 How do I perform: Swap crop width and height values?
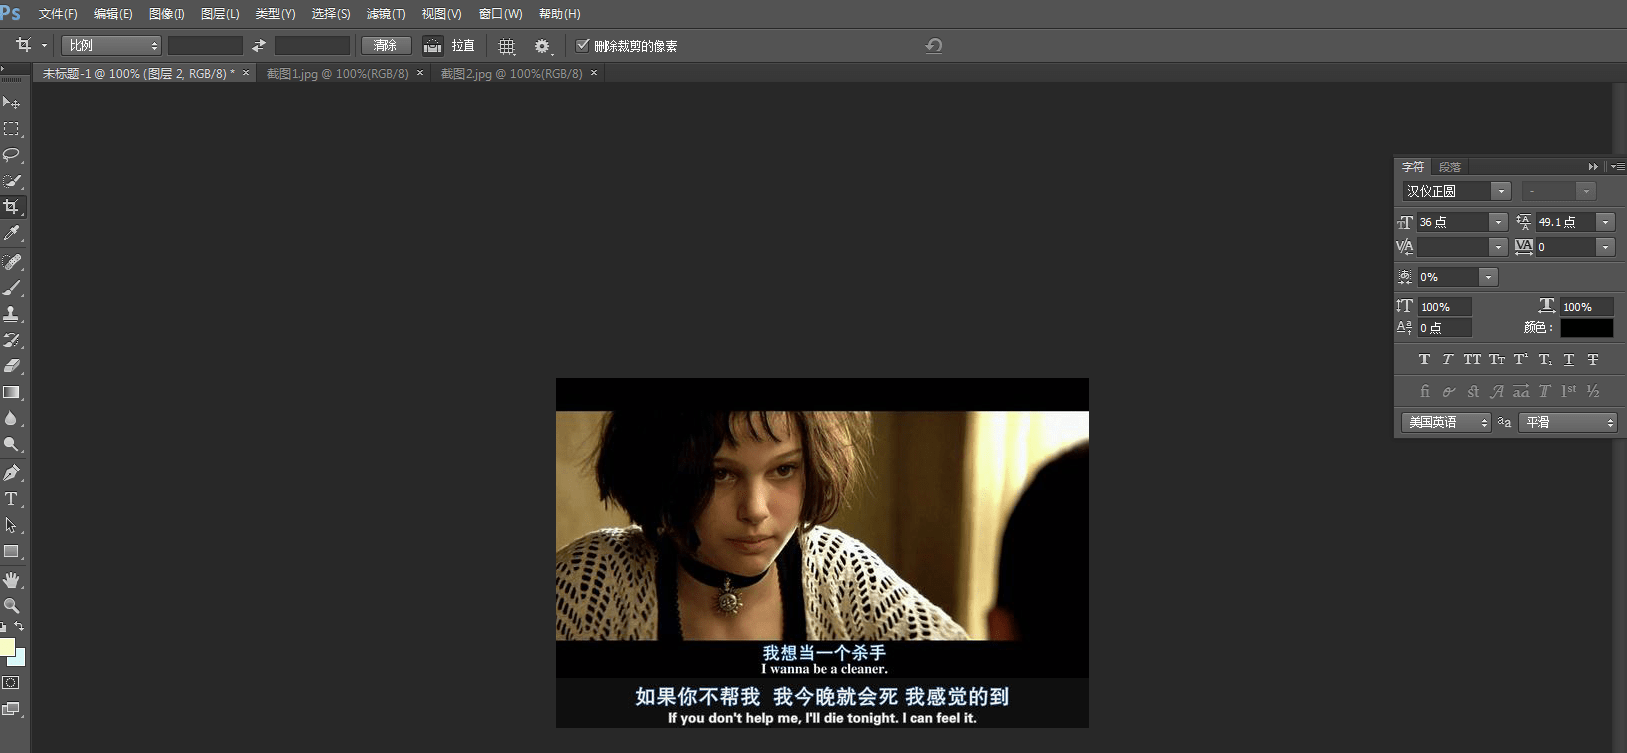click(x=259, y=46)
